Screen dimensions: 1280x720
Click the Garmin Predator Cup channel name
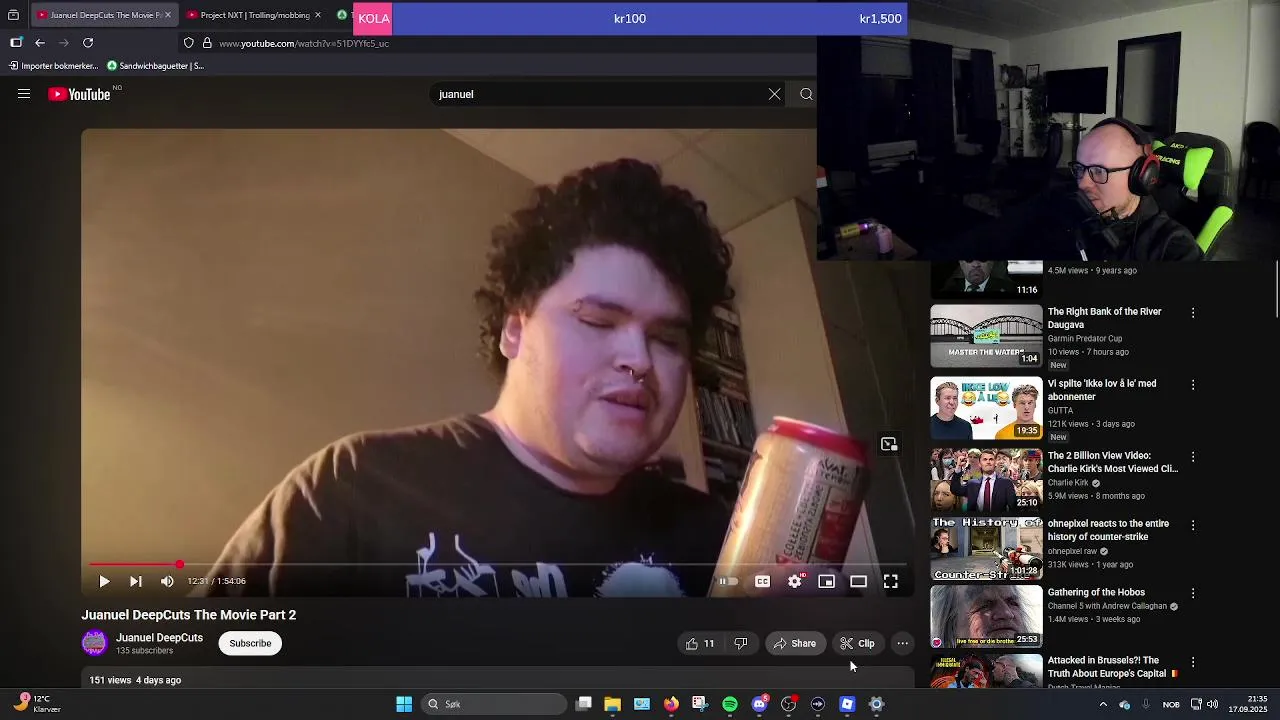(x=1085, y=339)
